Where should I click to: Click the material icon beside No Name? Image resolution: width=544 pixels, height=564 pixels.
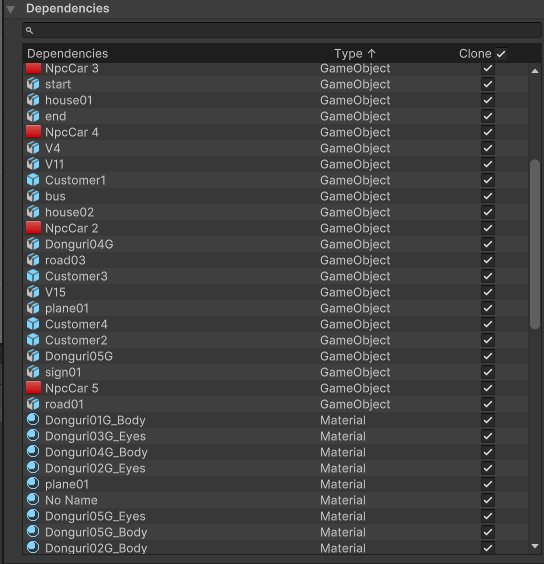coord(33,500)
